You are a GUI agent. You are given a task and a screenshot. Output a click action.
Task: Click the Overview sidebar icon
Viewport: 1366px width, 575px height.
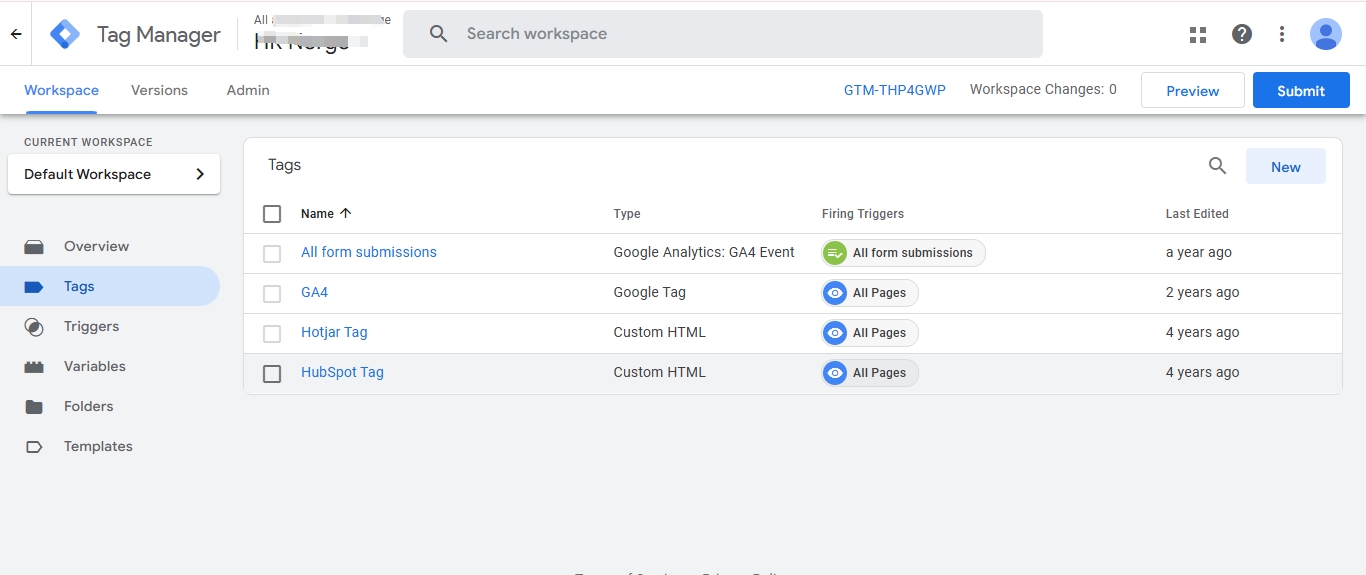34,247
